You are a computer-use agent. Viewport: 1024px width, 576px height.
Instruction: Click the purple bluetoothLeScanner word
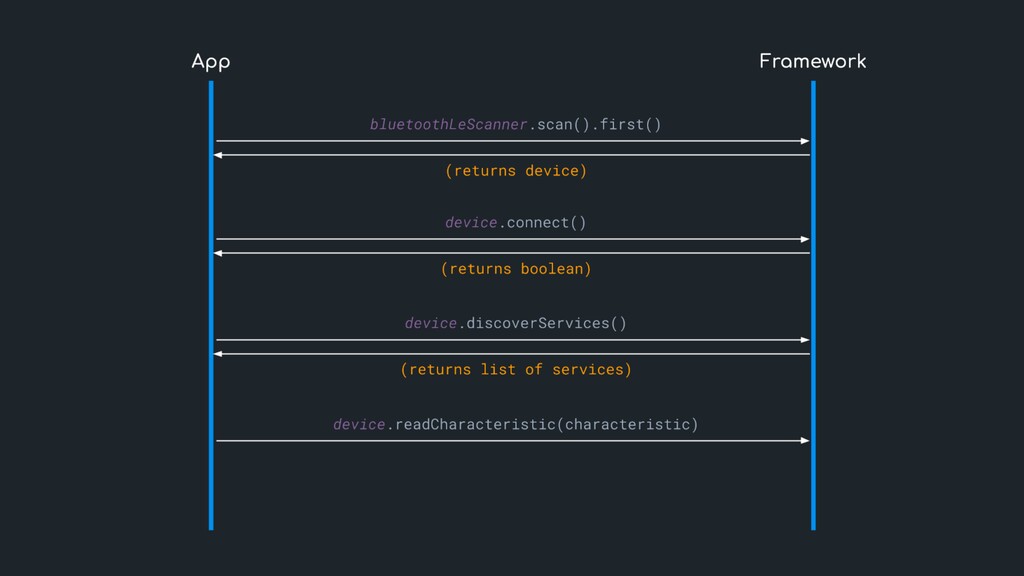(447, 125)
